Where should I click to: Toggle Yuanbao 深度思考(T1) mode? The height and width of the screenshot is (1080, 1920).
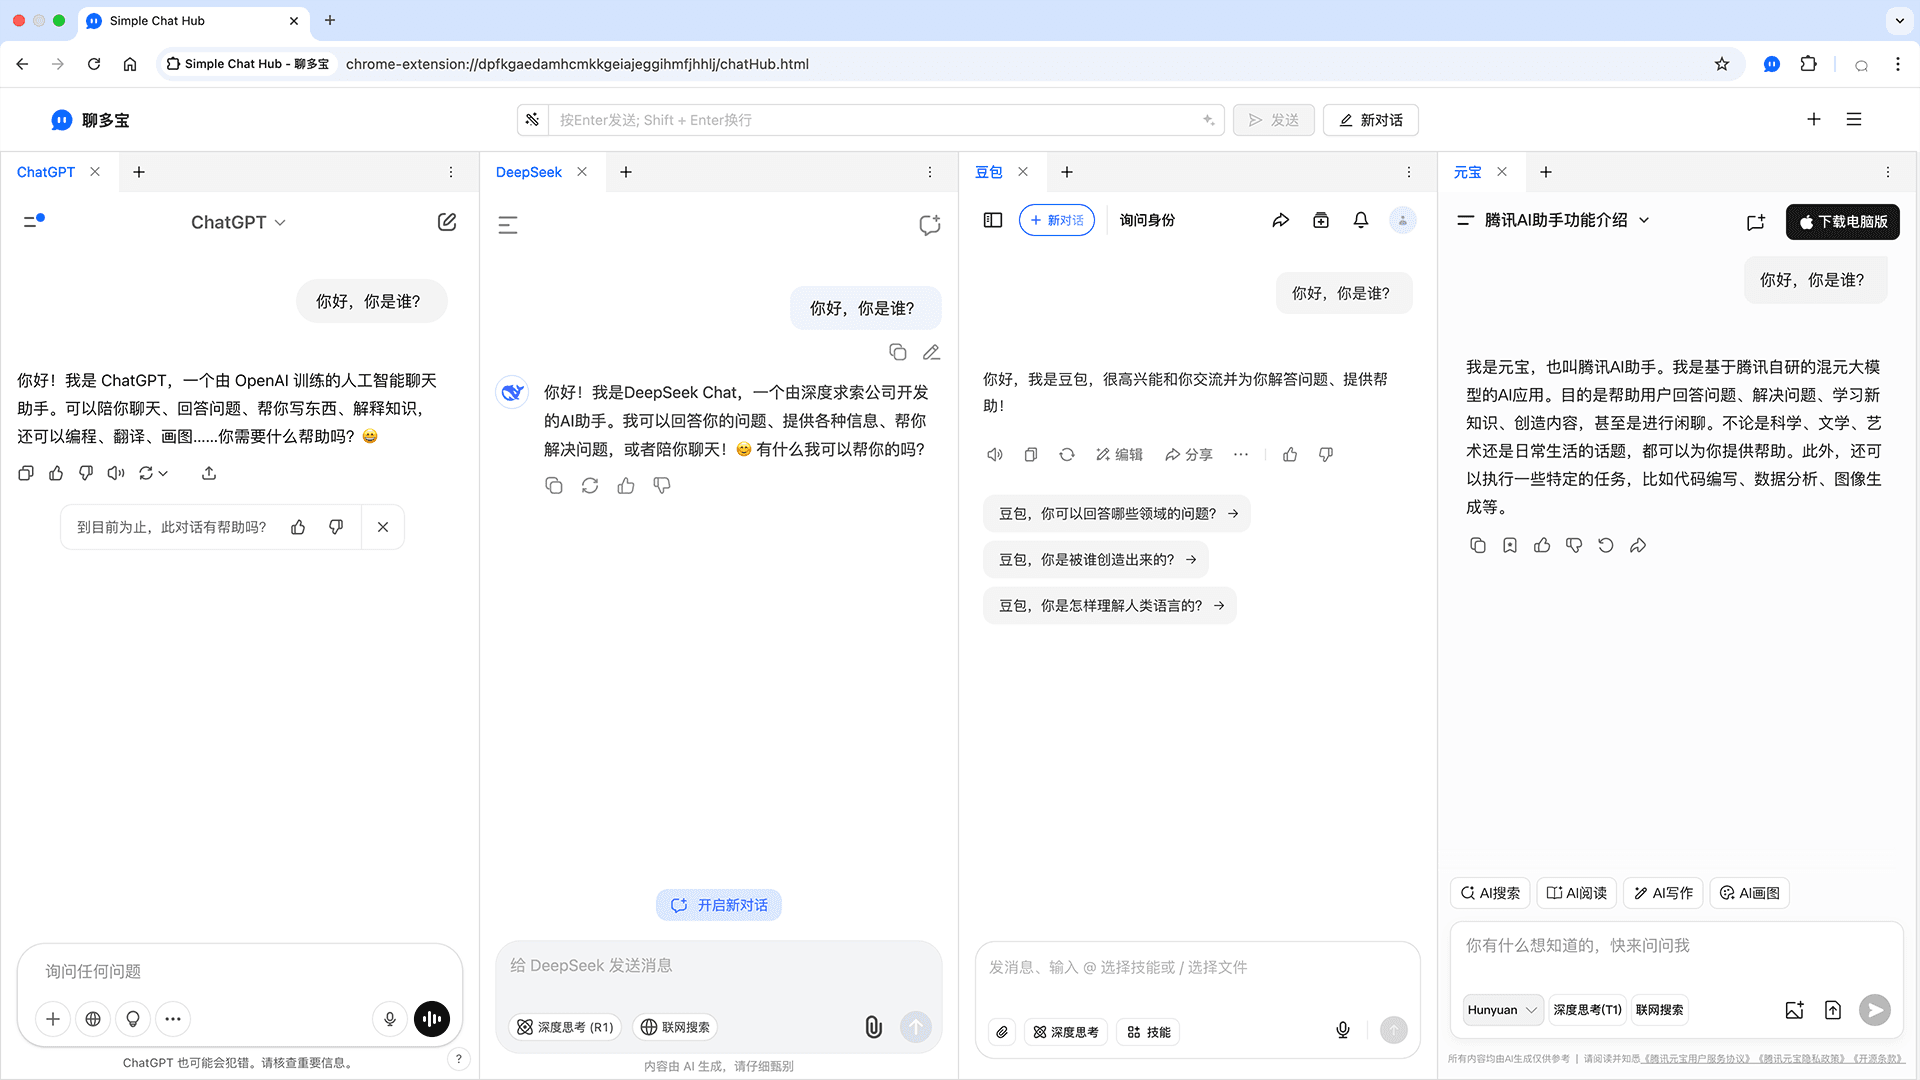(1587, 1010)
